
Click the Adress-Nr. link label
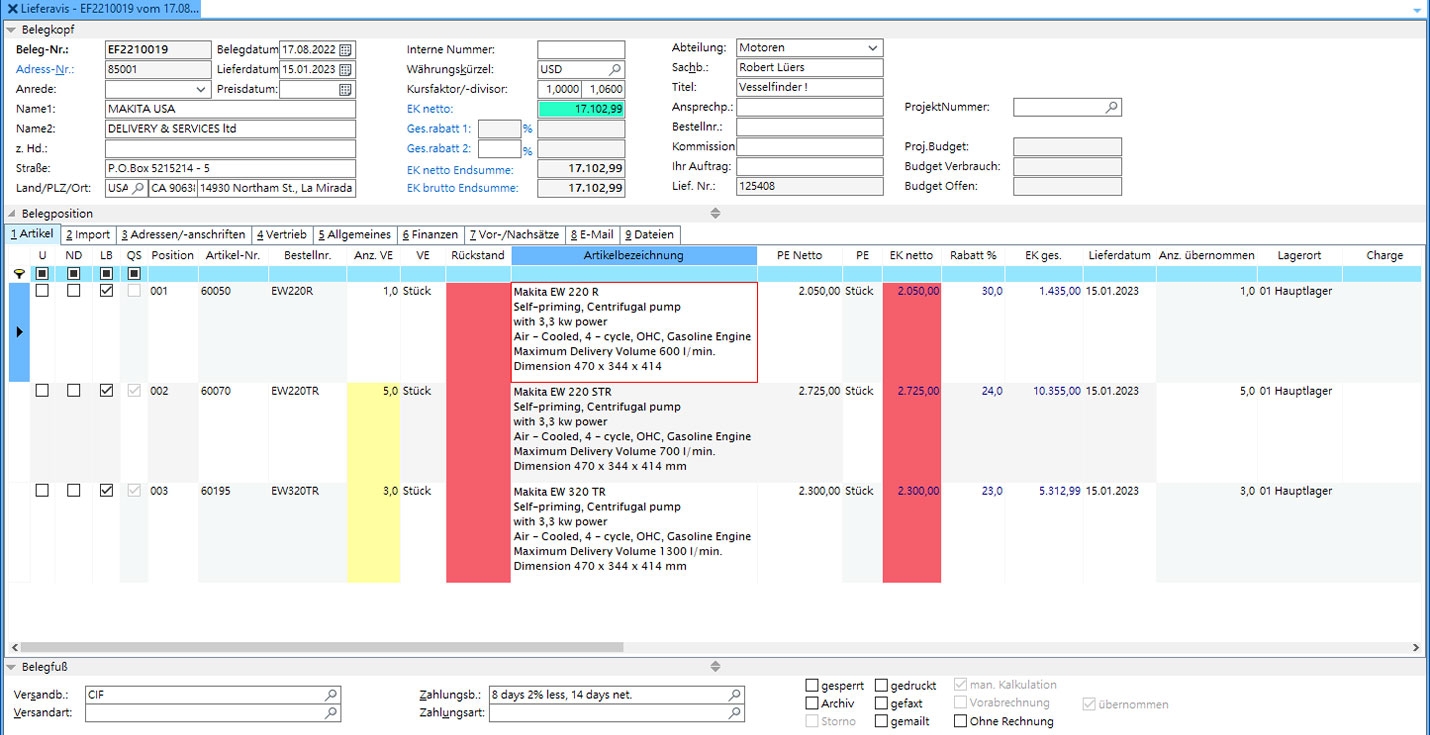pos(45,70)
